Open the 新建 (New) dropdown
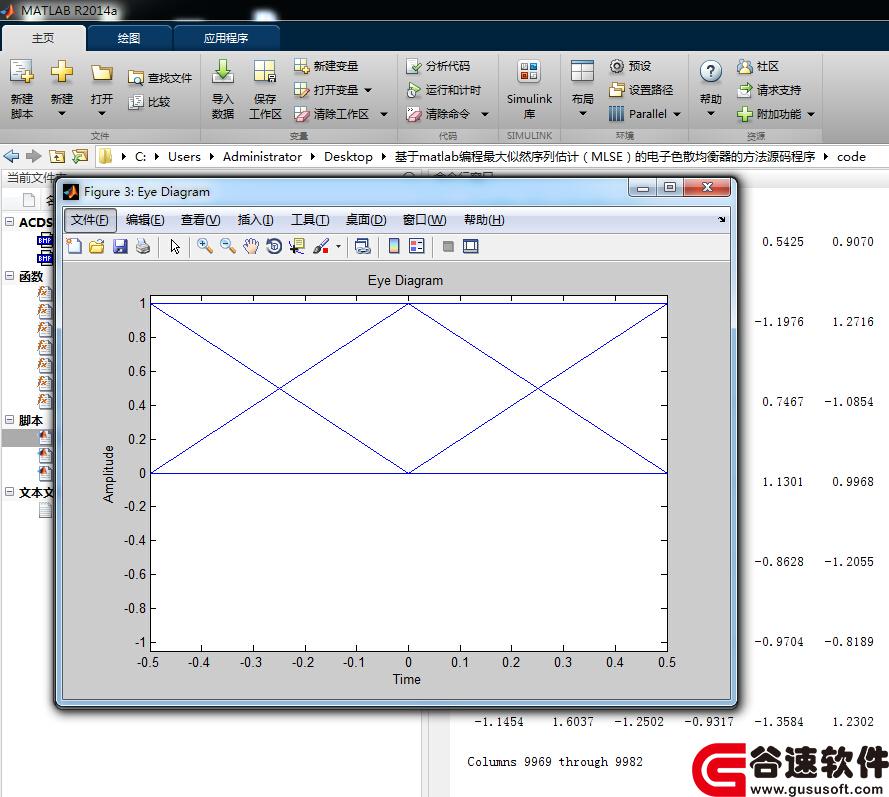 [x=62, y=114]
